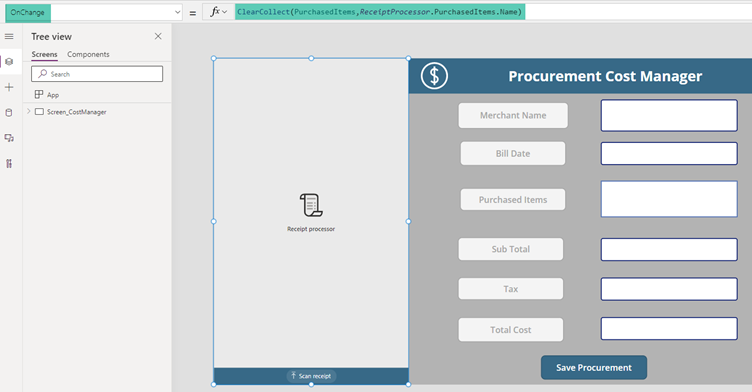
Task: Open the Media icon in left rail
Action: tap(9, 138)
